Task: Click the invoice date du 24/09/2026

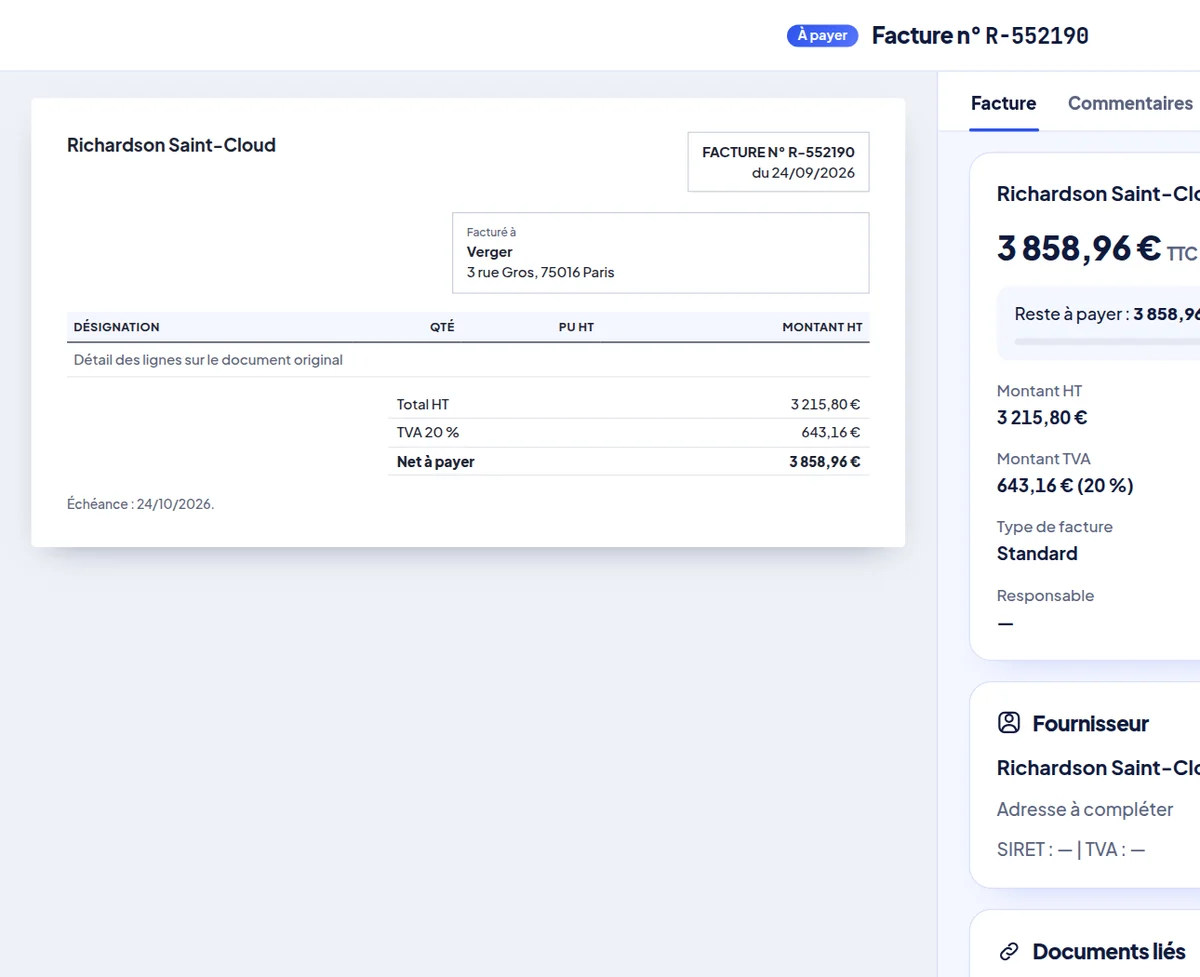Action: (803, 173)
